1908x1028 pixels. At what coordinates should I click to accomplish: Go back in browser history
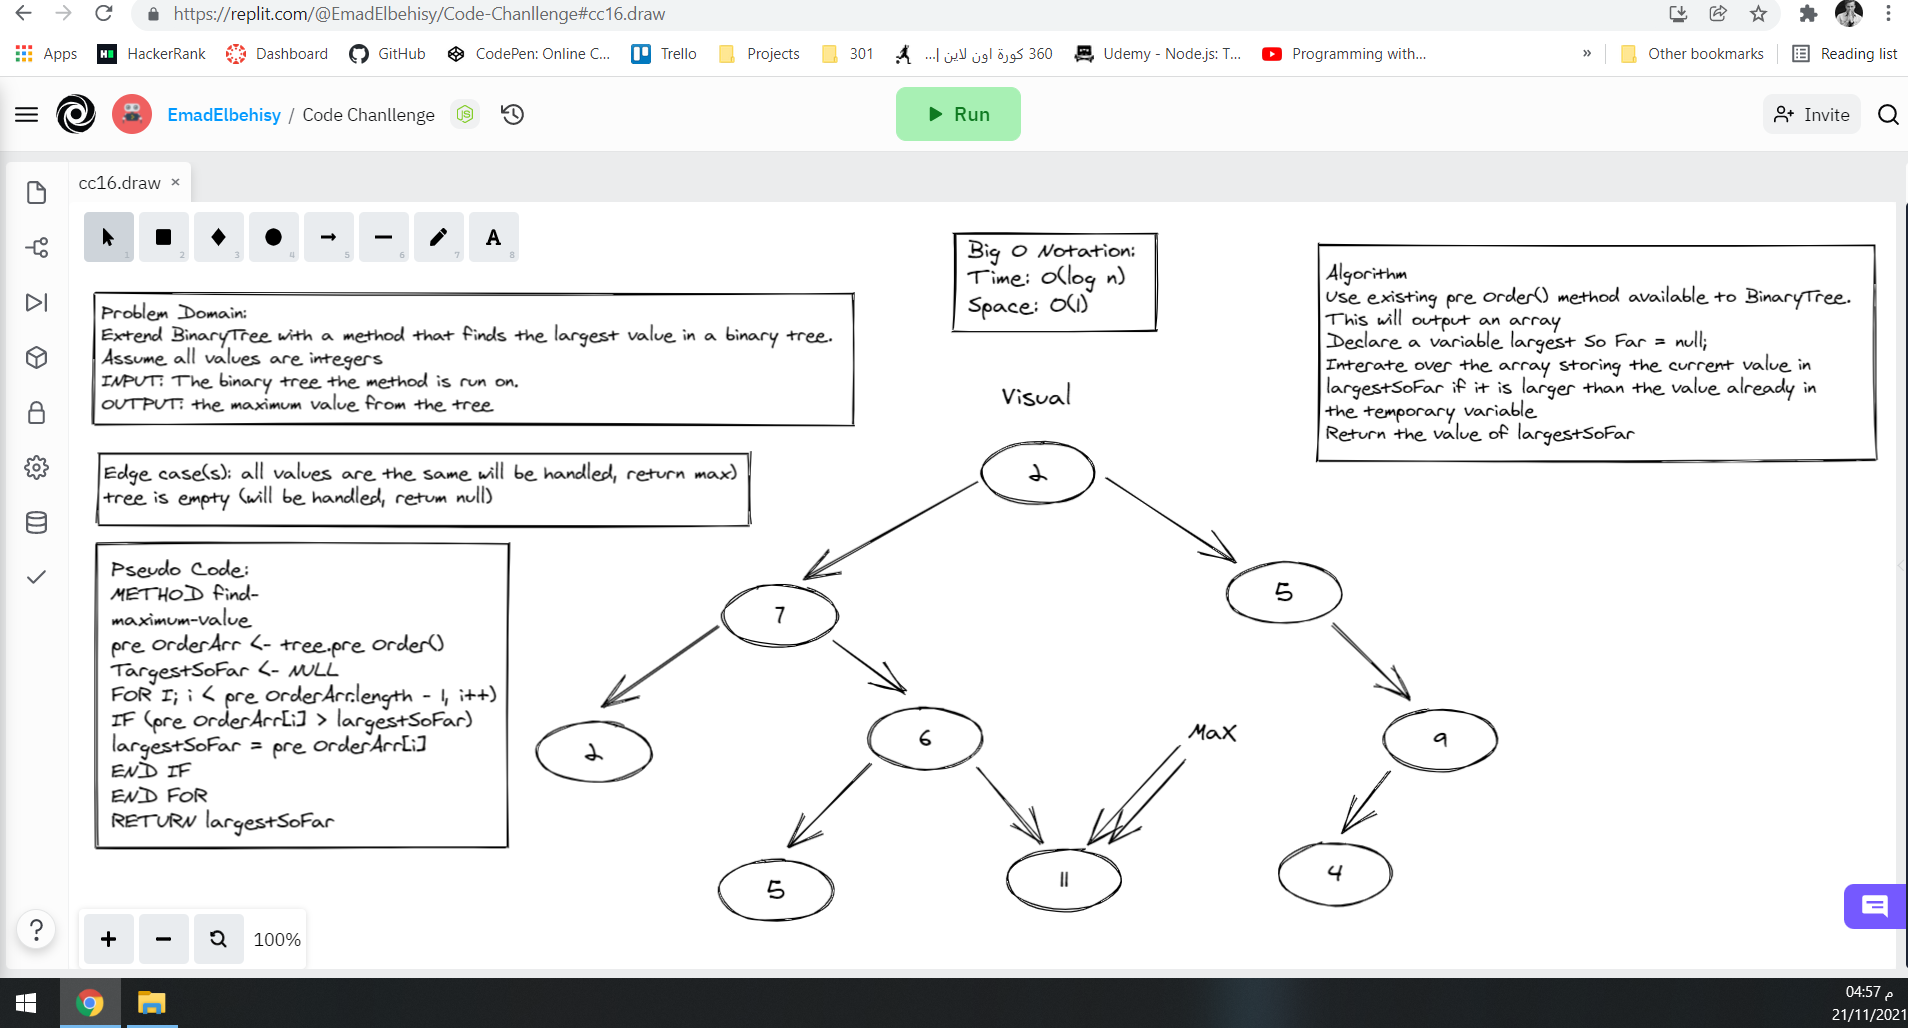pyautogui.click(x=23, y=14)
